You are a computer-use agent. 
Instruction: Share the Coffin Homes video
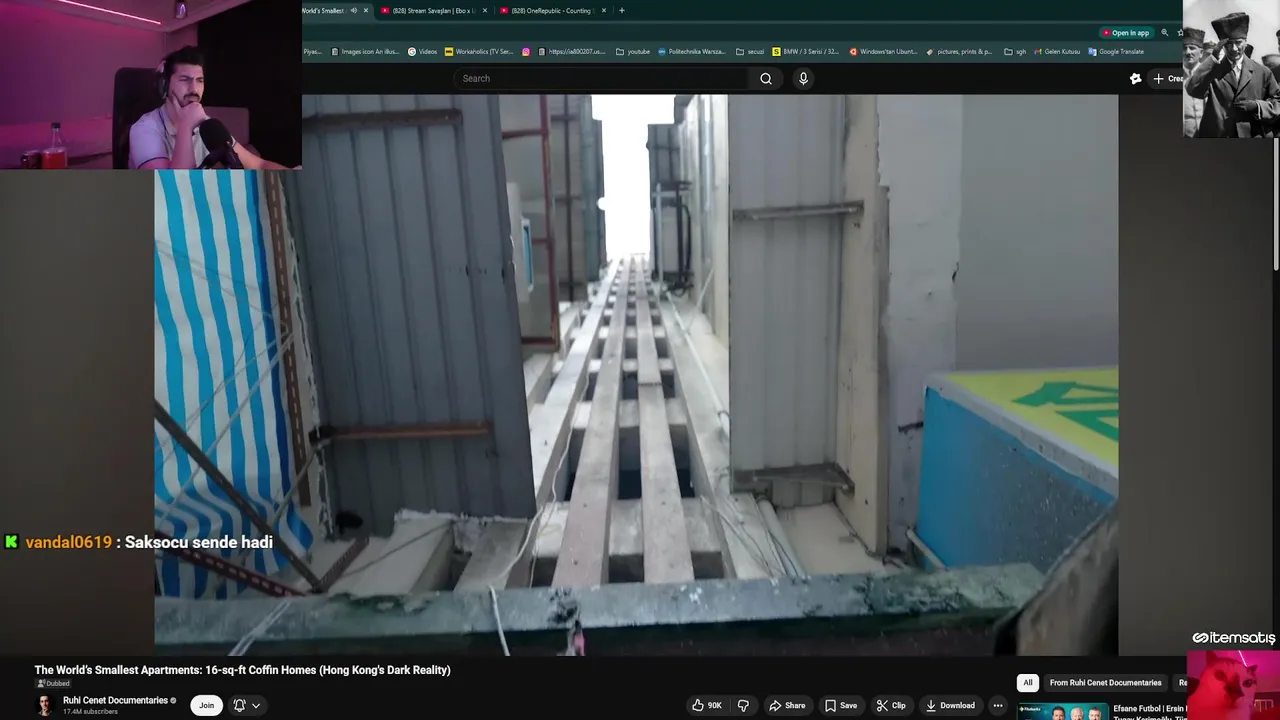click(x=787, y=705)
